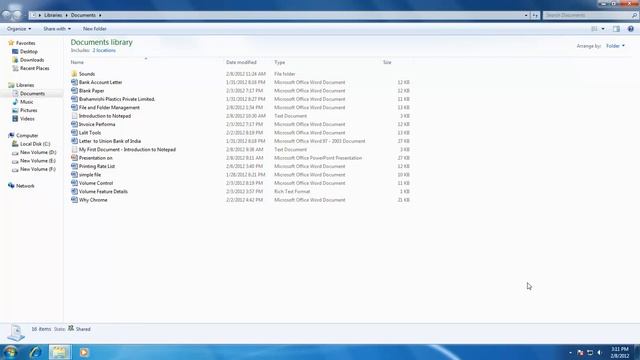Select the Bank Account Letter Word icon
Viewport: 640px width, 360px height.
[74, 82]
